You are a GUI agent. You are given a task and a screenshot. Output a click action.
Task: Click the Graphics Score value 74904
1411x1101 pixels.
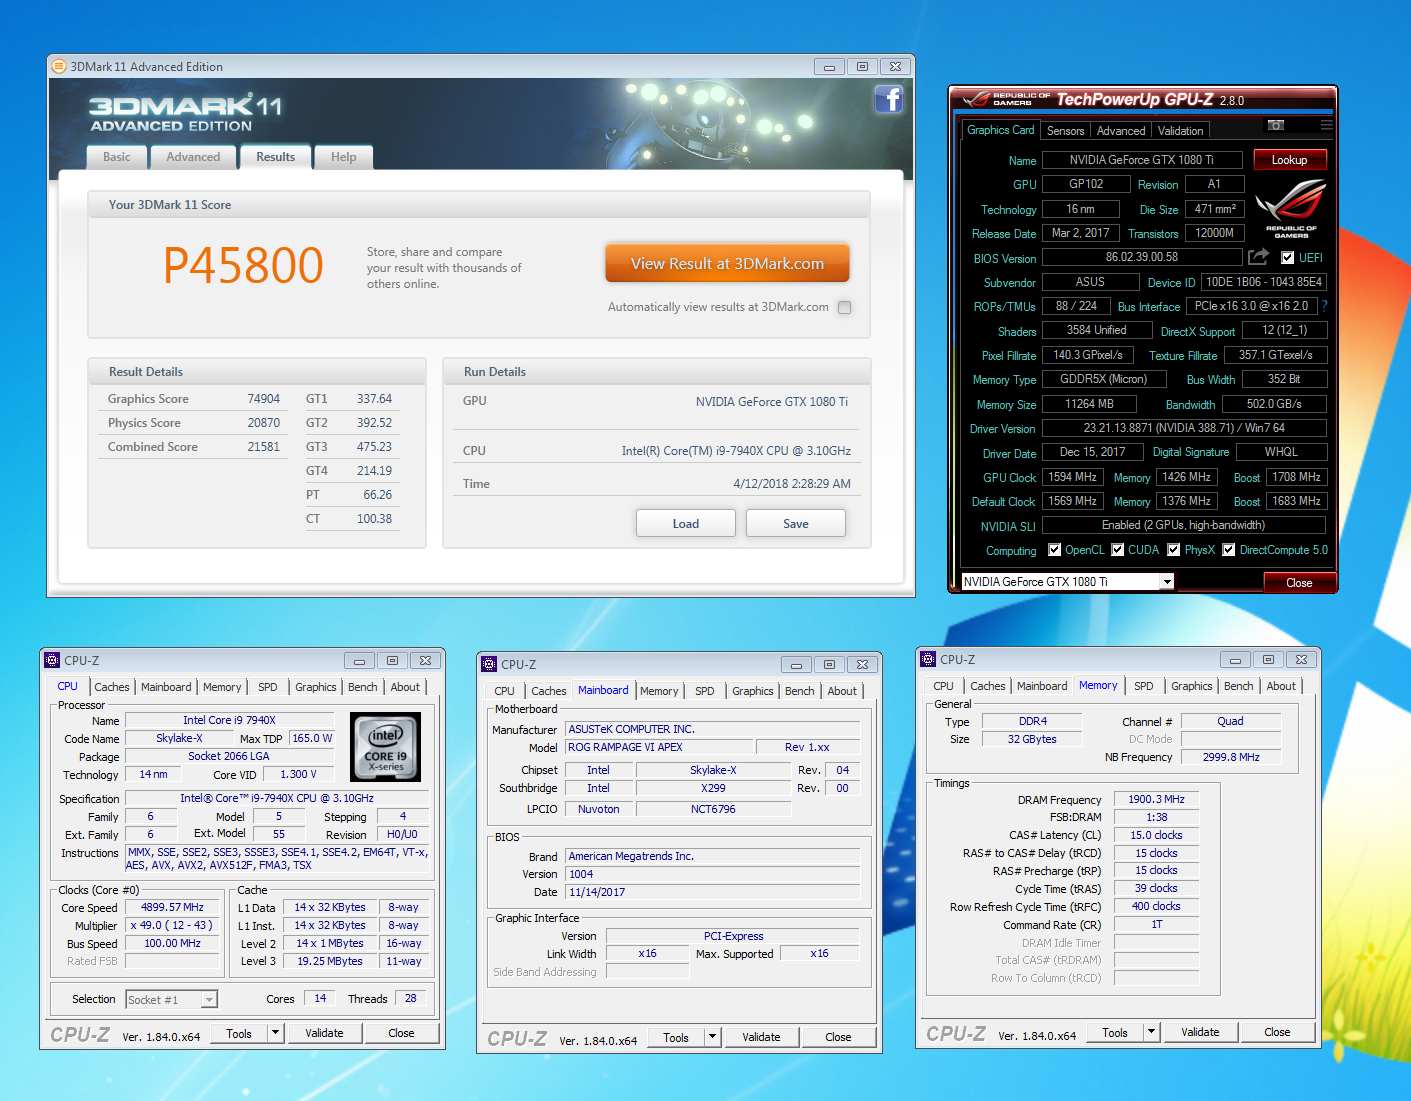264,399
